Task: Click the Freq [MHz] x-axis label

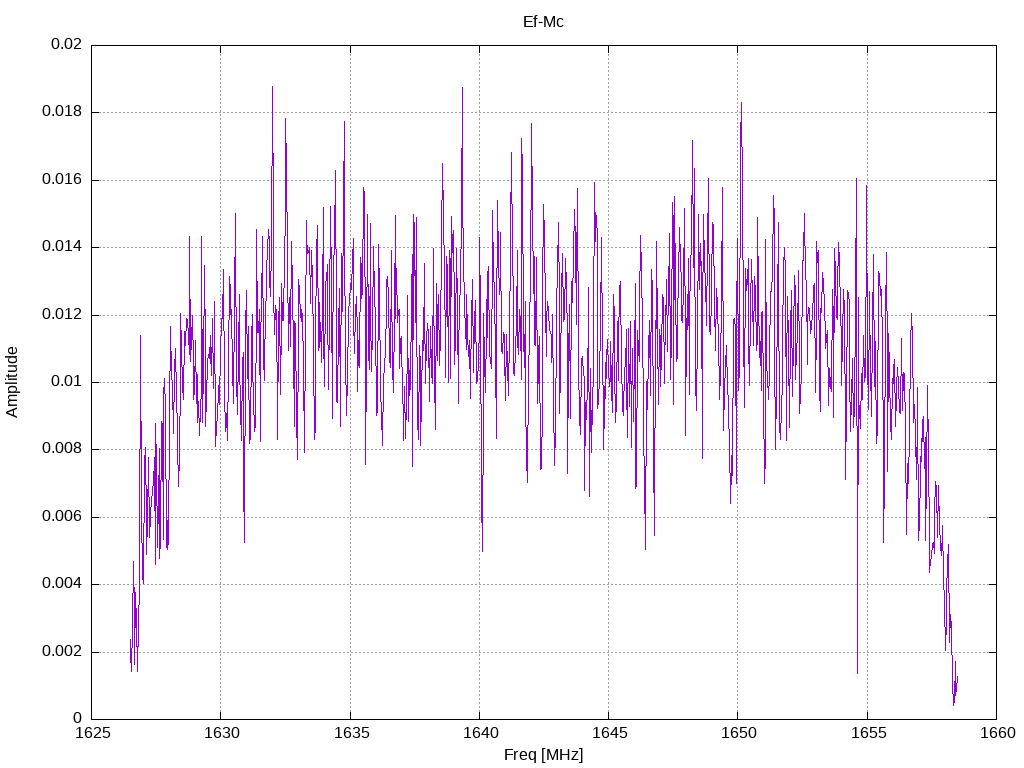Action: [543, 754]
